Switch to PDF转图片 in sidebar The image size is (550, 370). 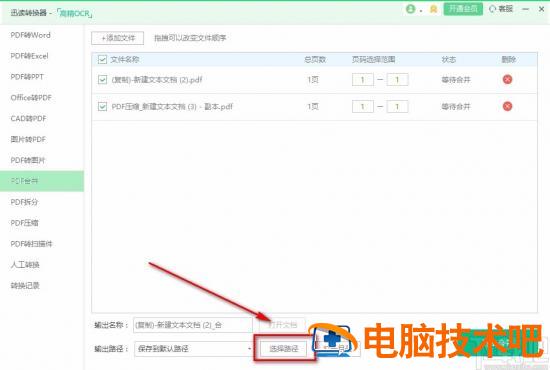click(x=28, y=160)
